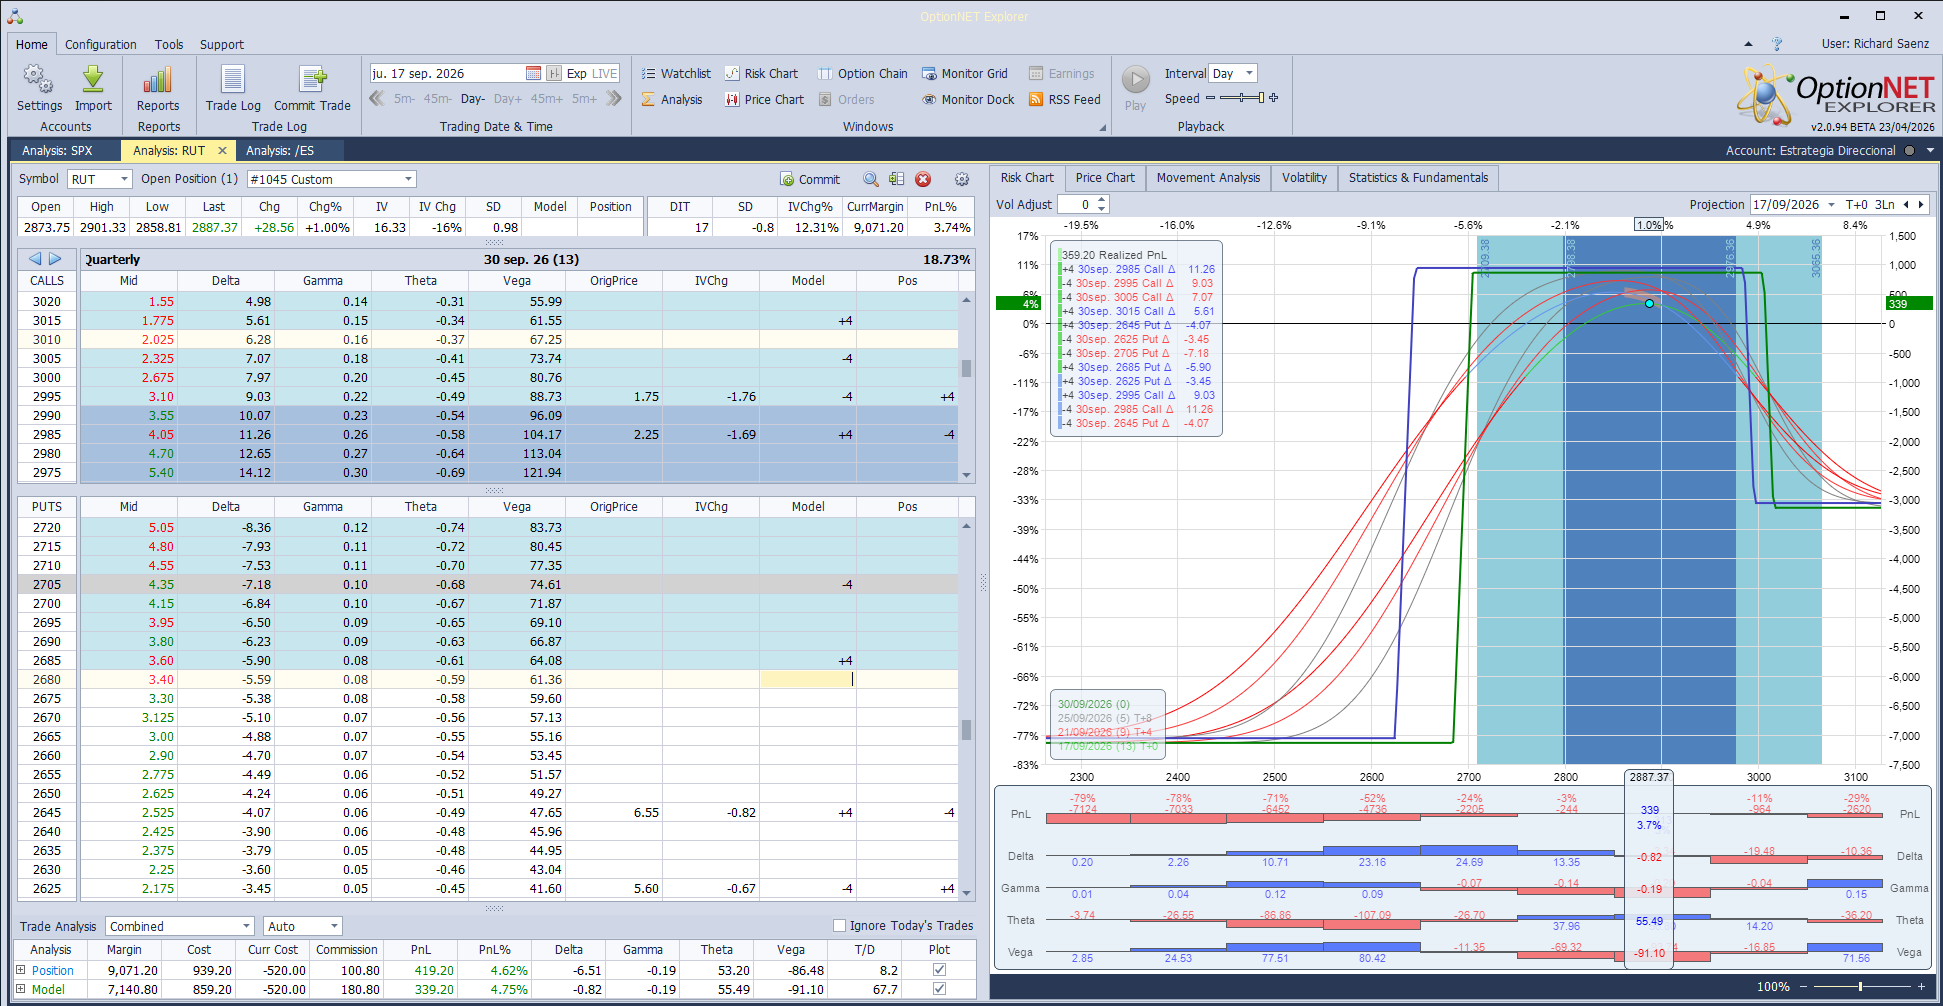The width and height of the screenshot is (1943, 1006).
Task: Toggle the LIVE mode indicator
Action: coord(605,73)
